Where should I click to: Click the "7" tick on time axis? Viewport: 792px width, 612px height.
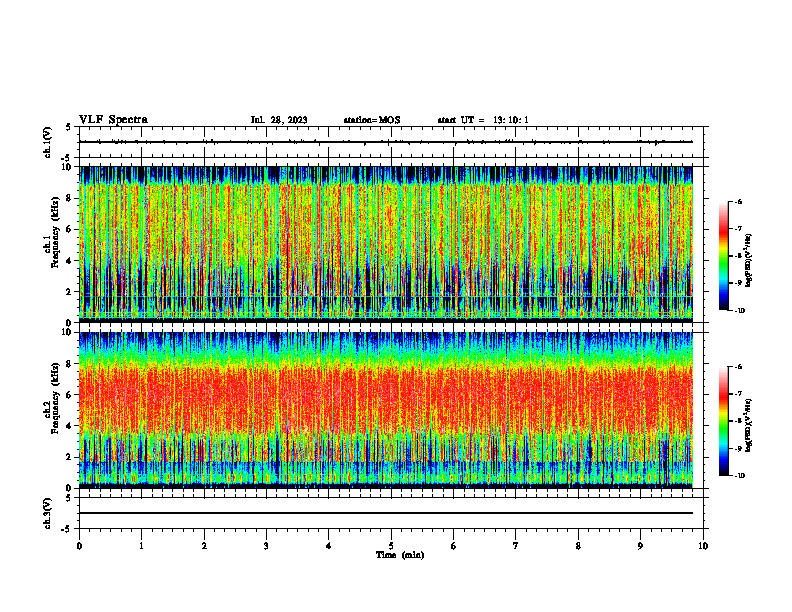click(x=516, y=546)
